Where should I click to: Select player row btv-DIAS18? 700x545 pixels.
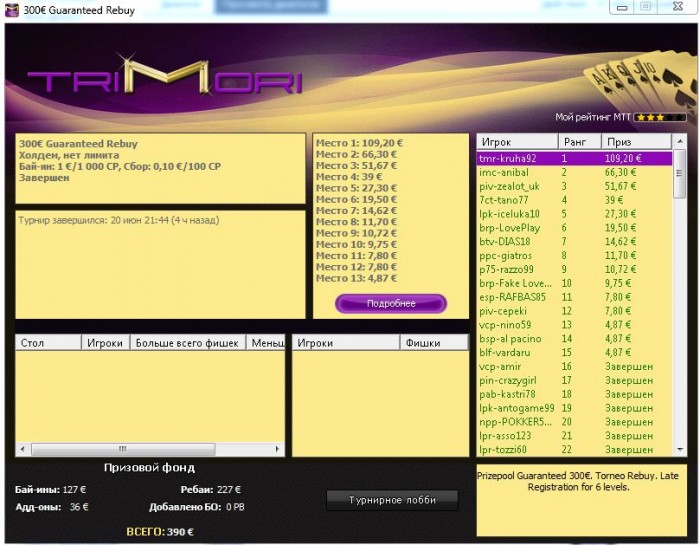tap(575, 241)
